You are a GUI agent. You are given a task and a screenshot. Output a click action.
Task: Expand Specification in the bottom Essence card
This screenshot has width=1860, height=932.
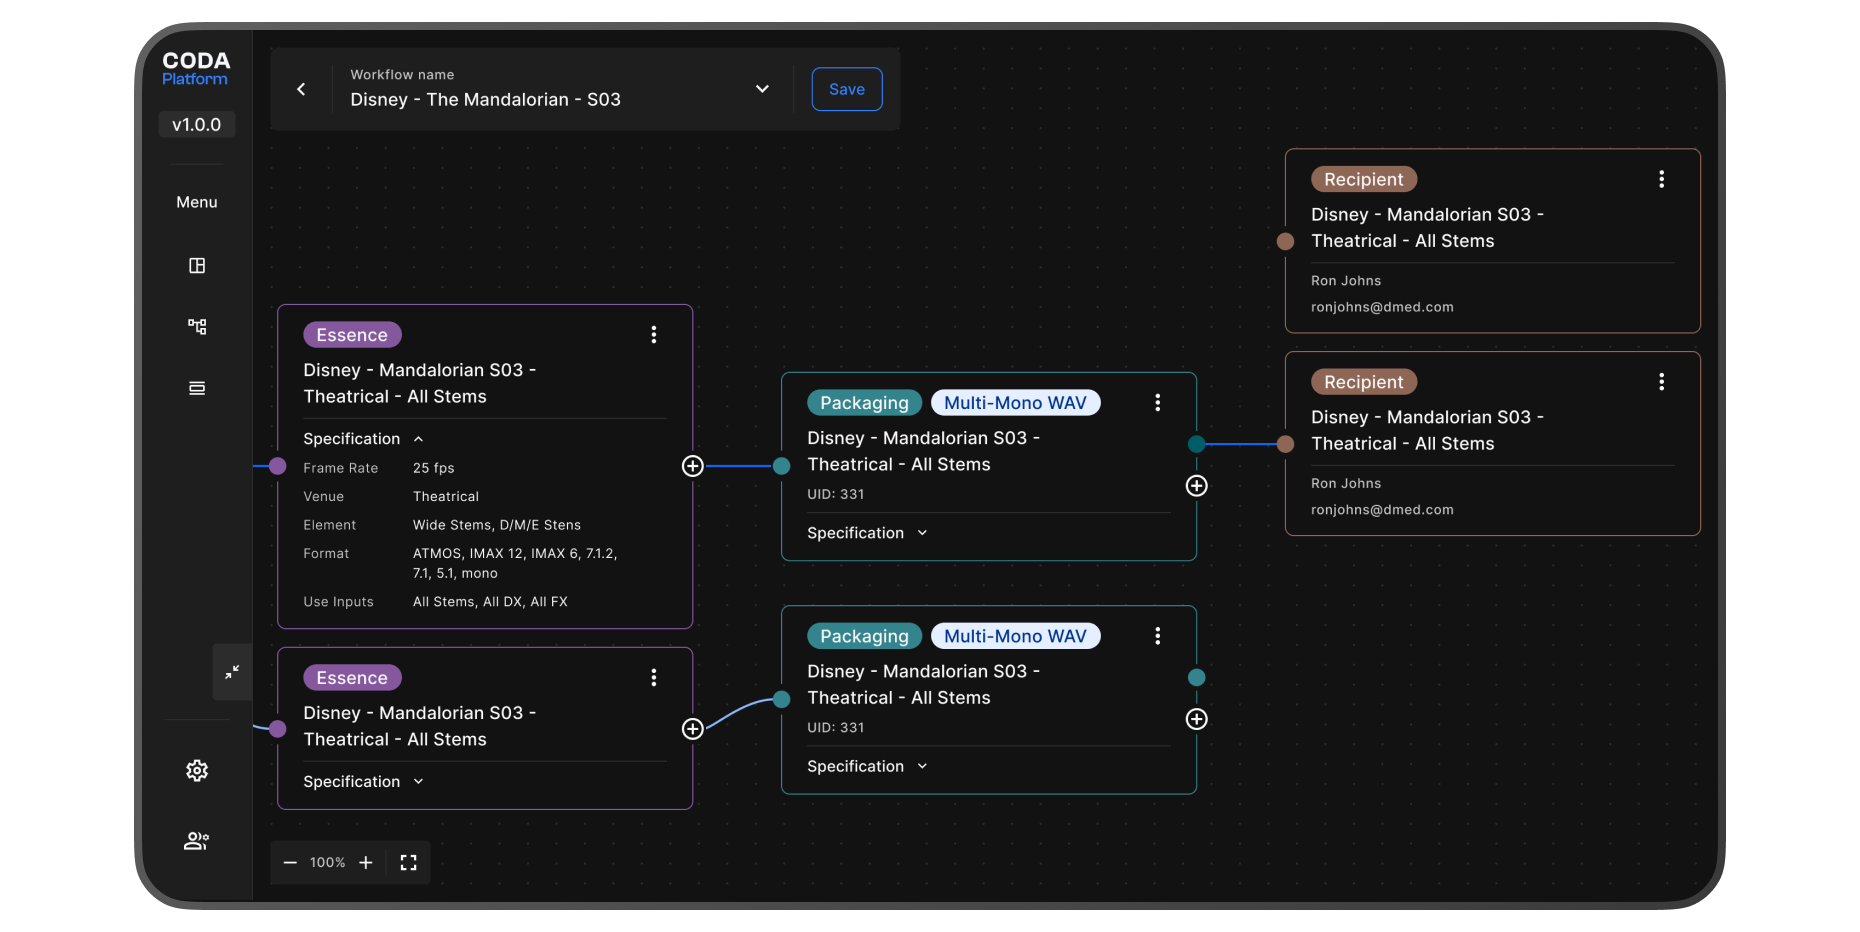point(418,782)
